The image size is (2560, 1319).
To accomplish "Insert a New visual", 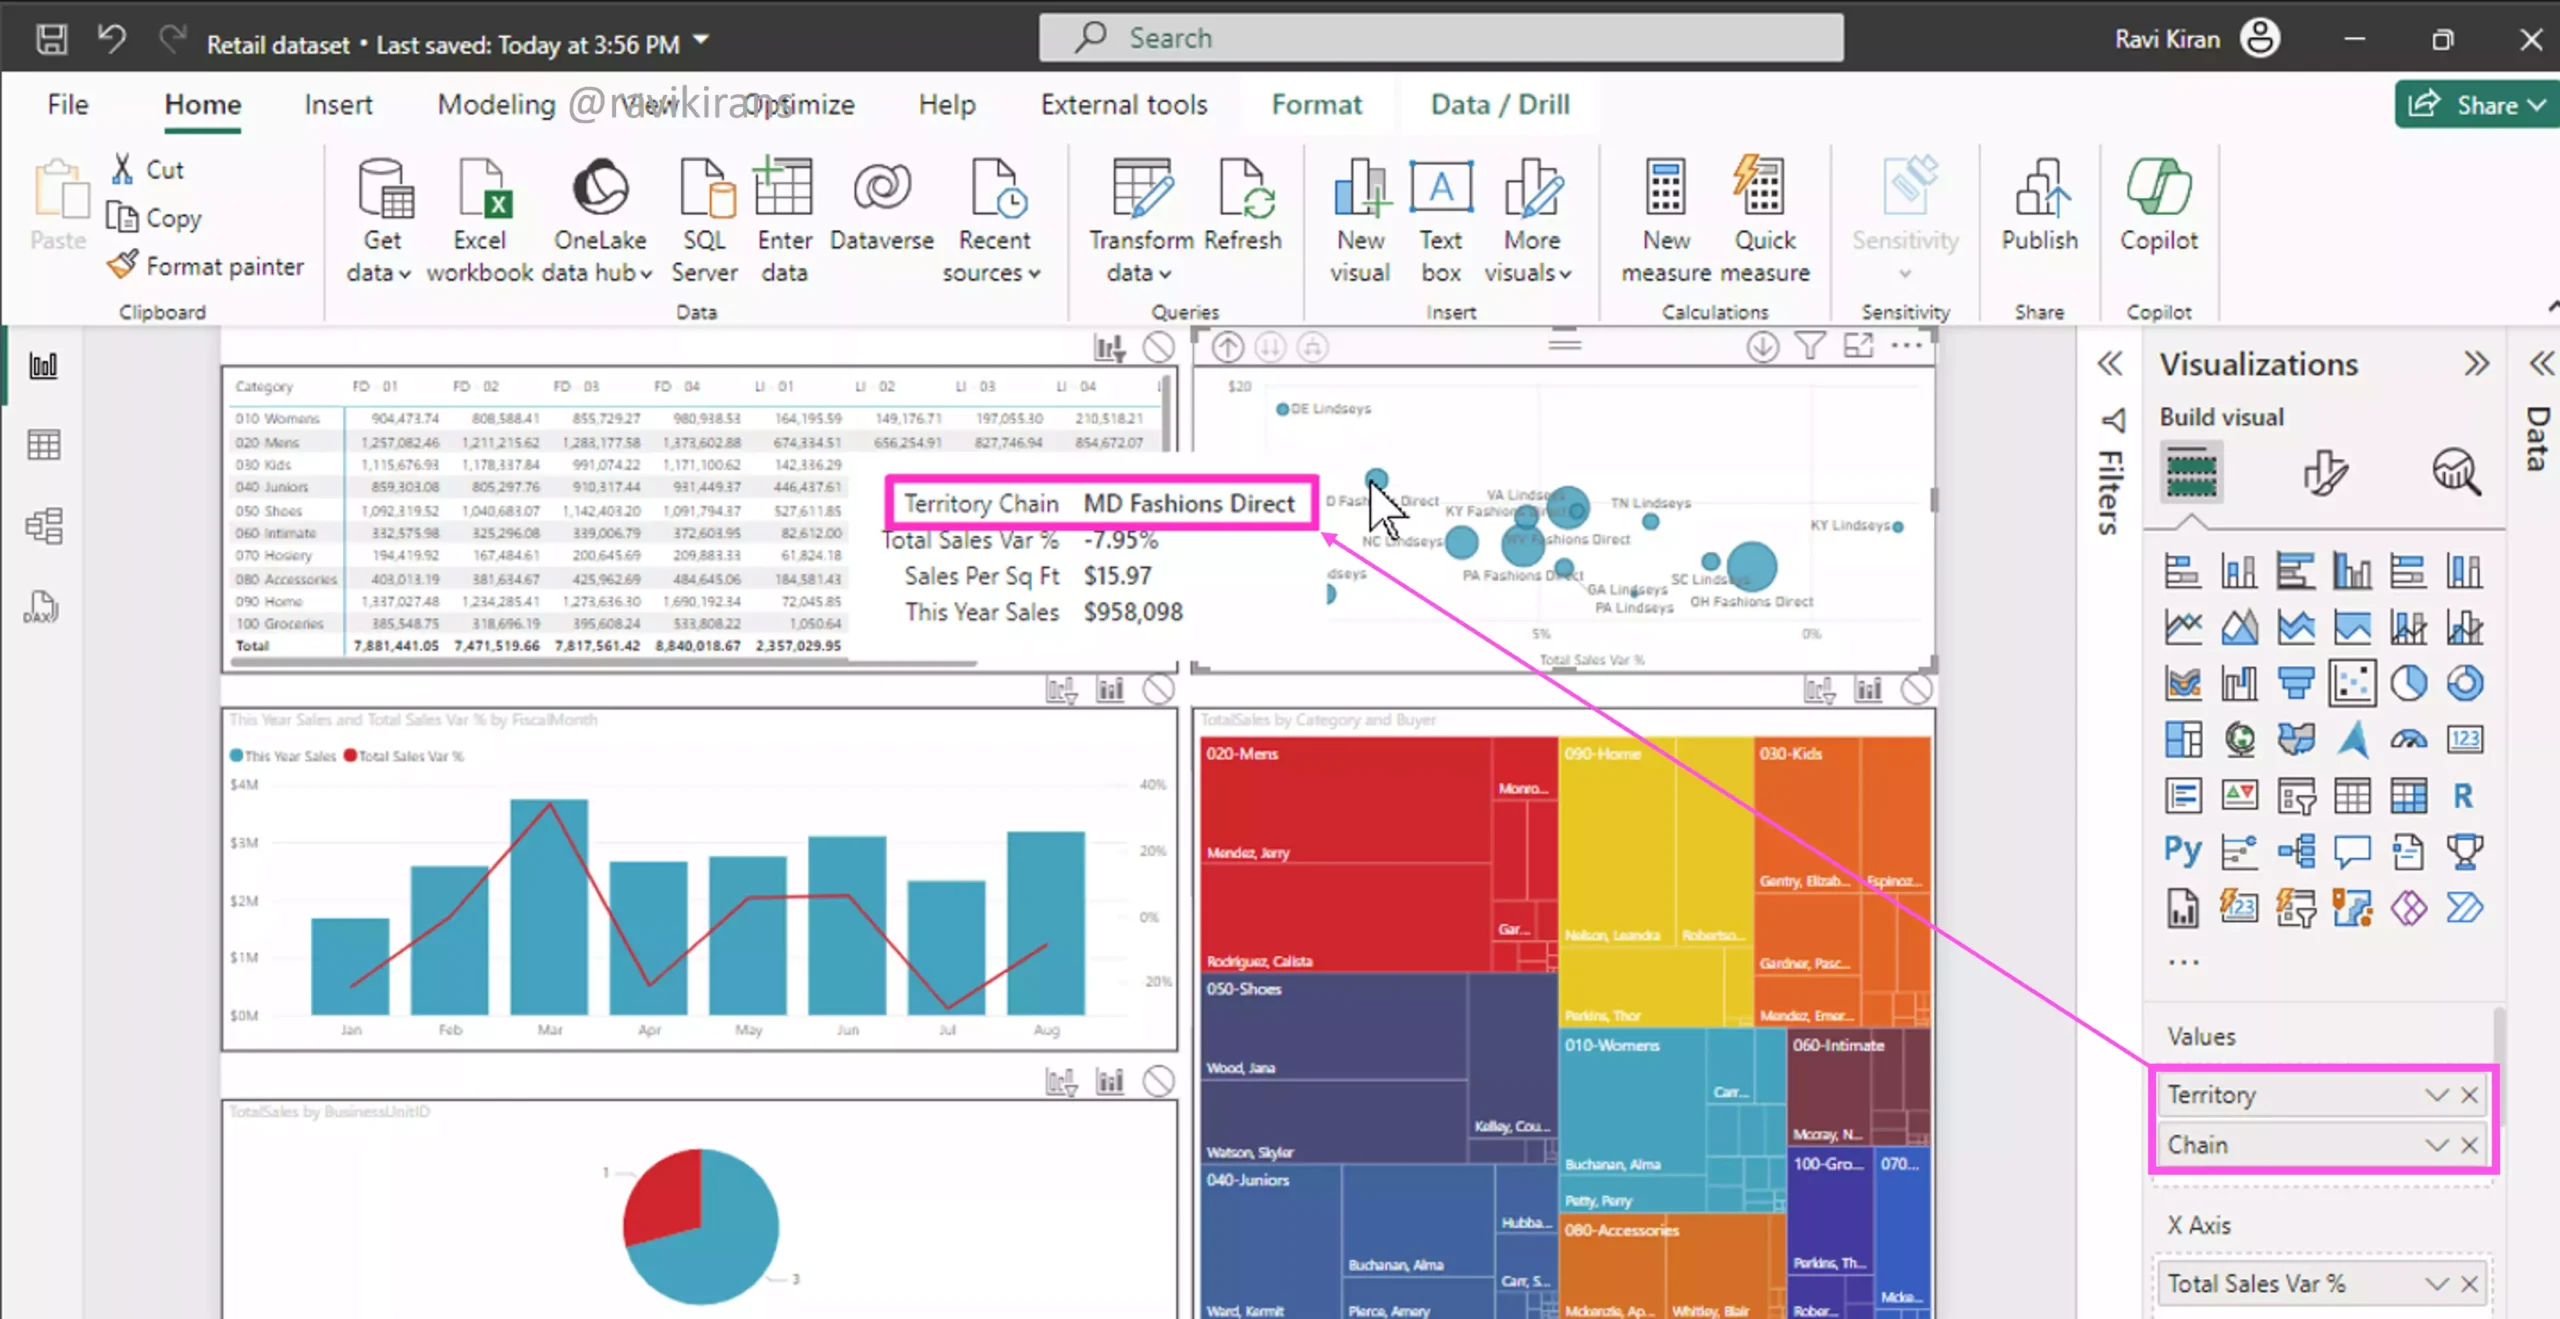I will [1360, 220].
